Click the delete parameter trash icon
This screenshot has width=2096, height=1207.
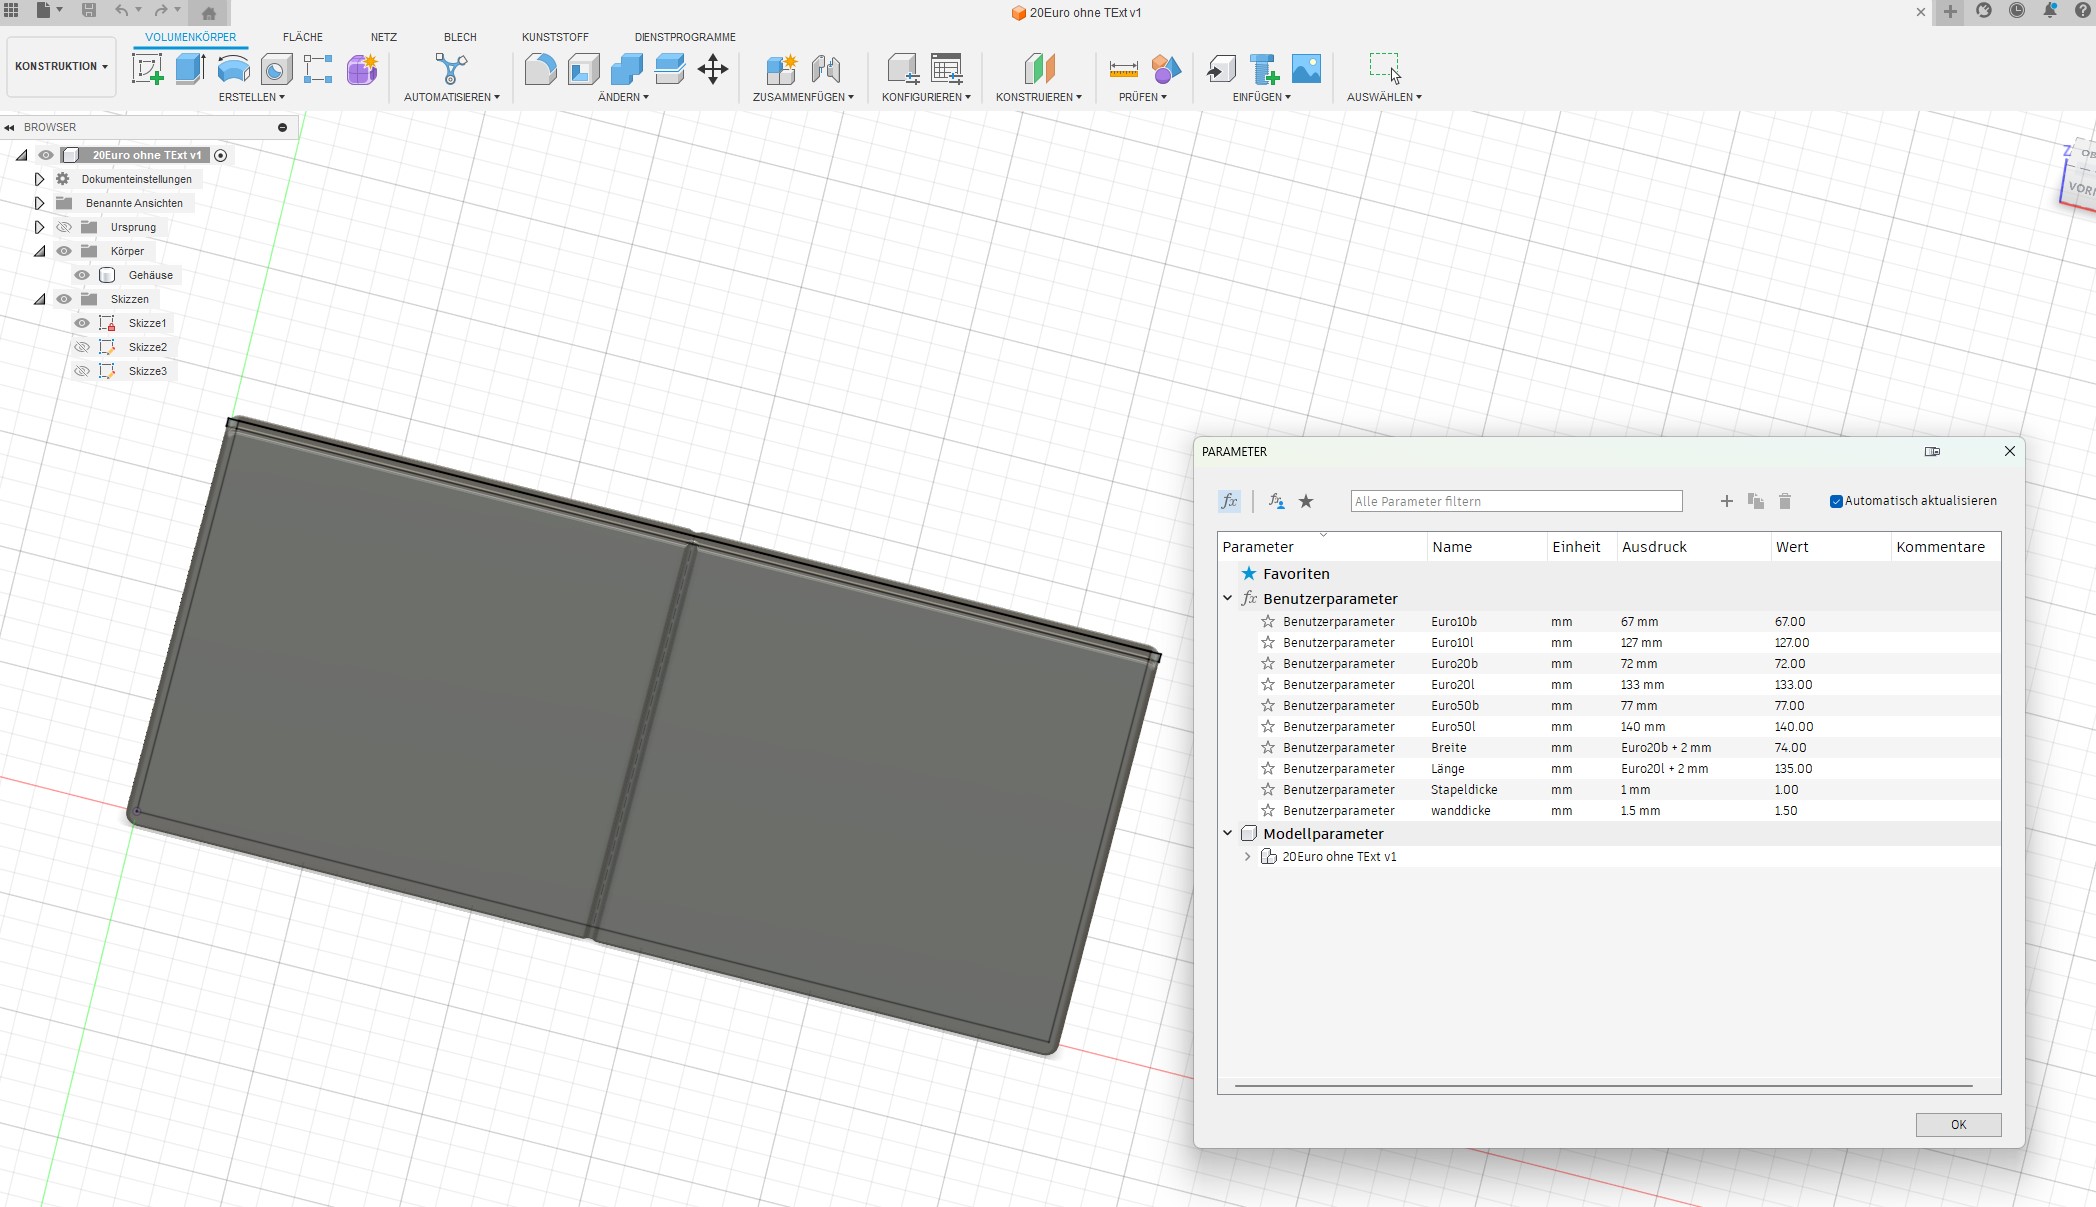pos(1785,501)
